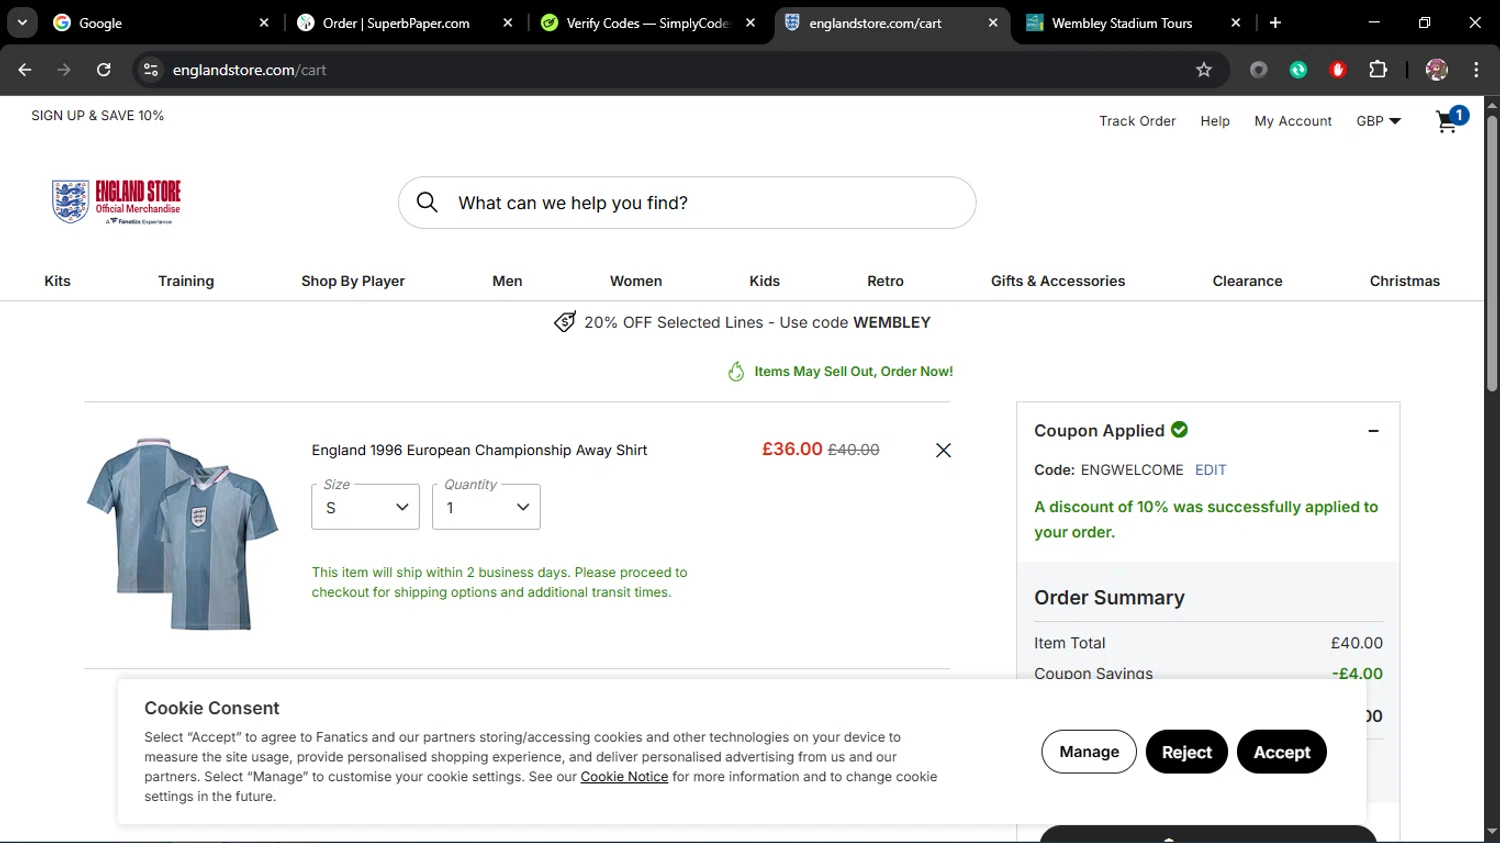Open the Kits menu
Viewport: 1500px width, 843px height.
57,281
